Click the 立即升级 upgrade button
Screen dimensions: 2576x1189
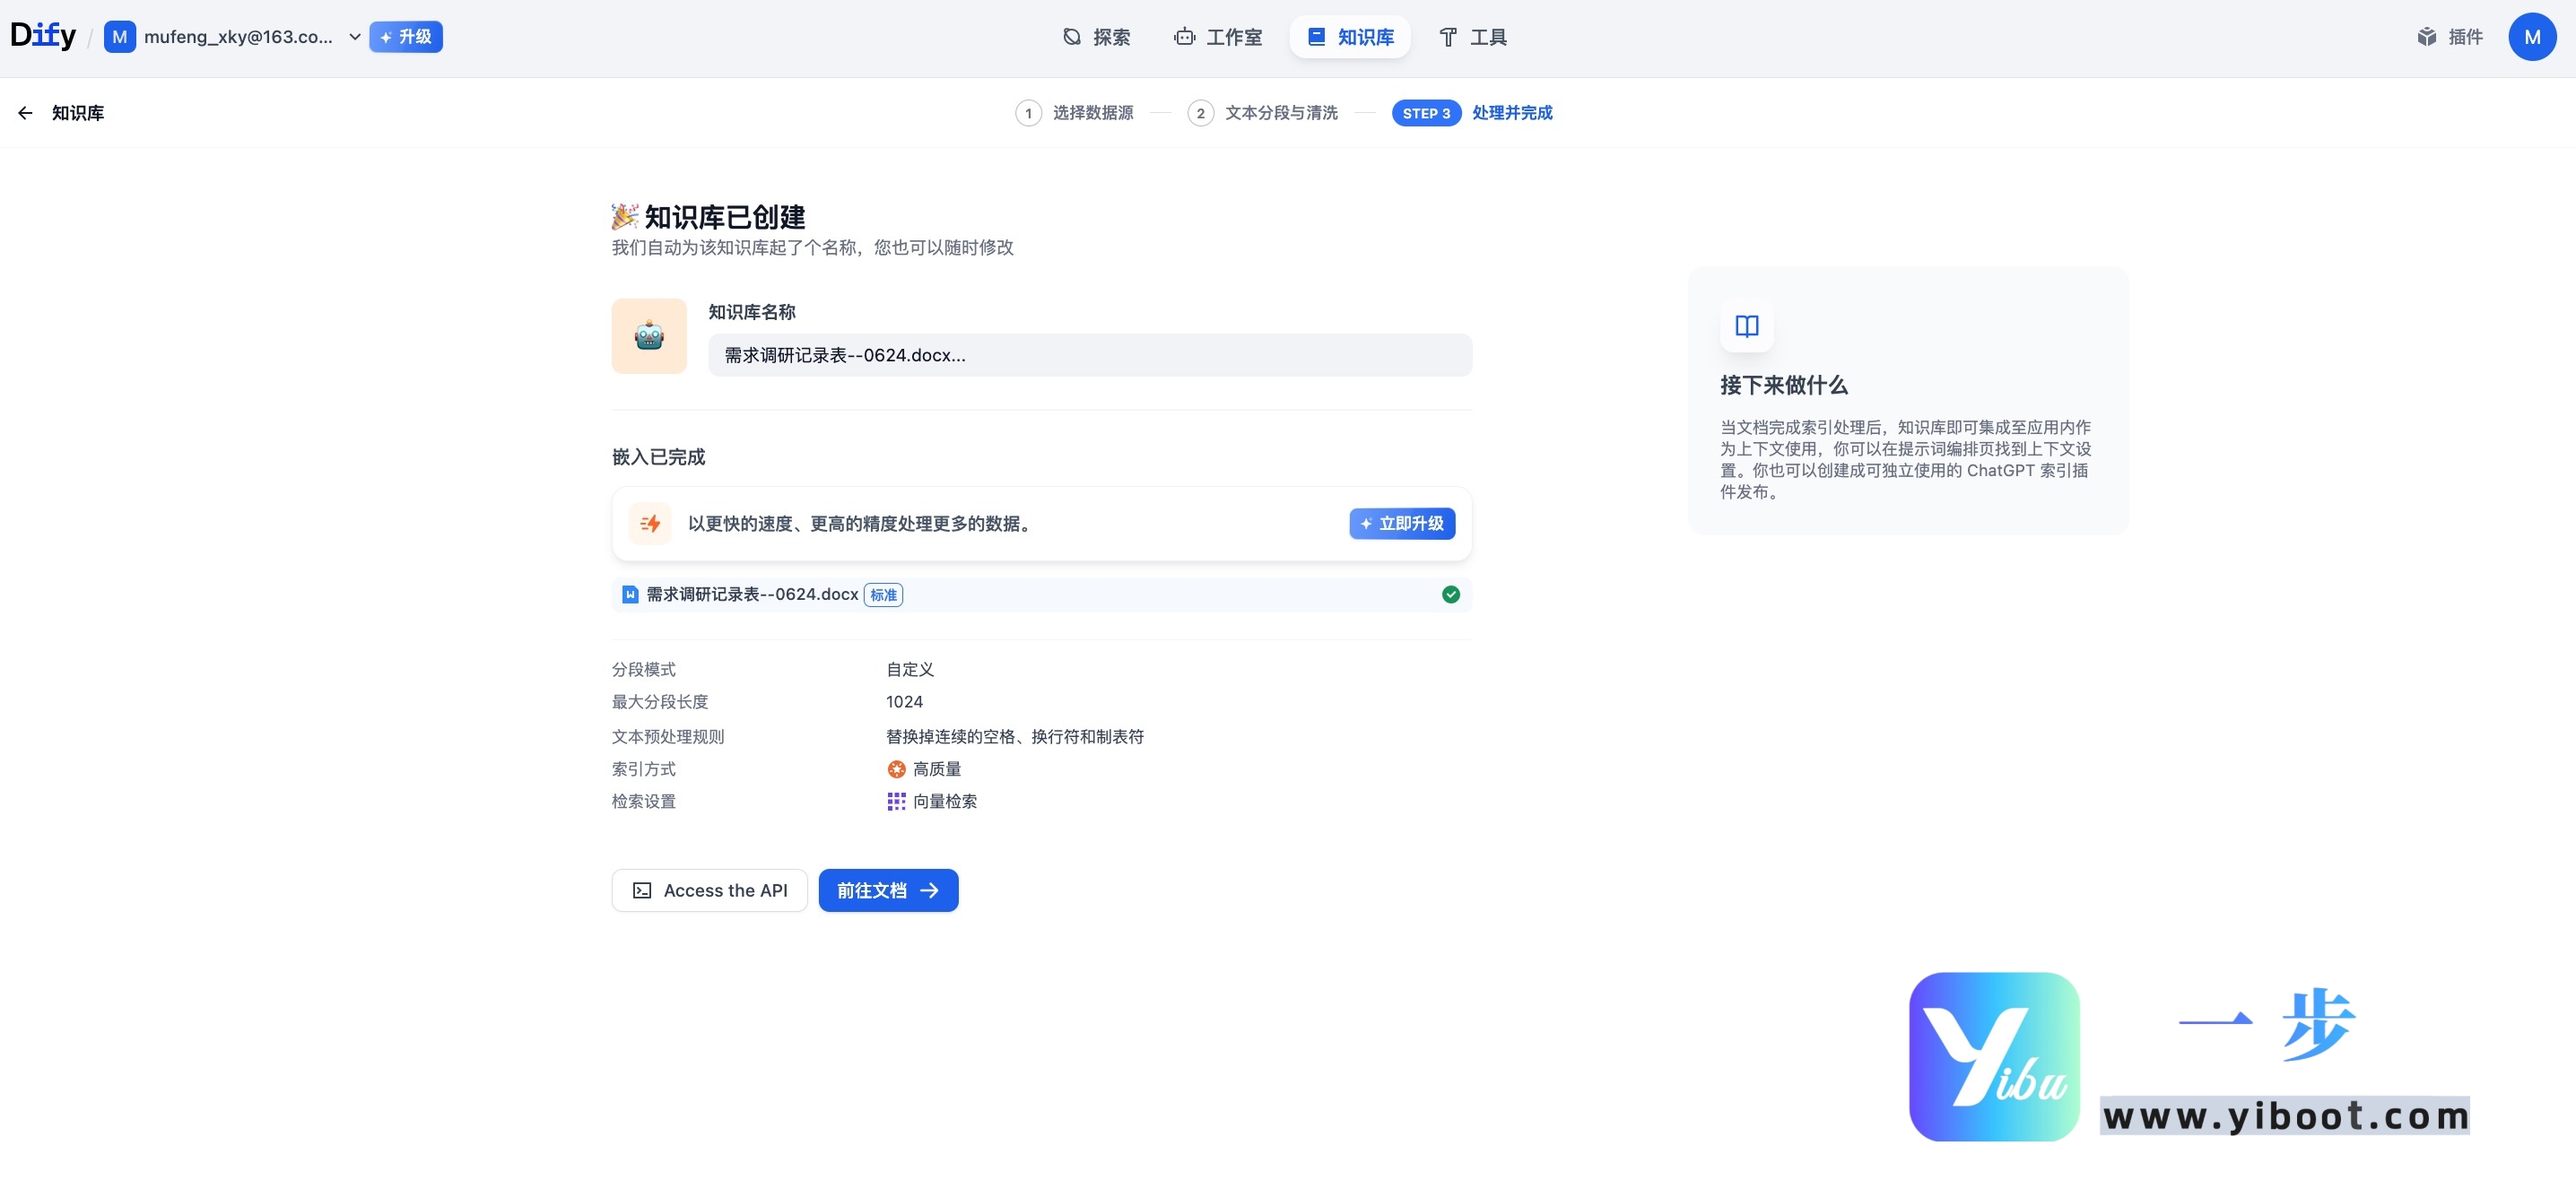coord(1402,523)
